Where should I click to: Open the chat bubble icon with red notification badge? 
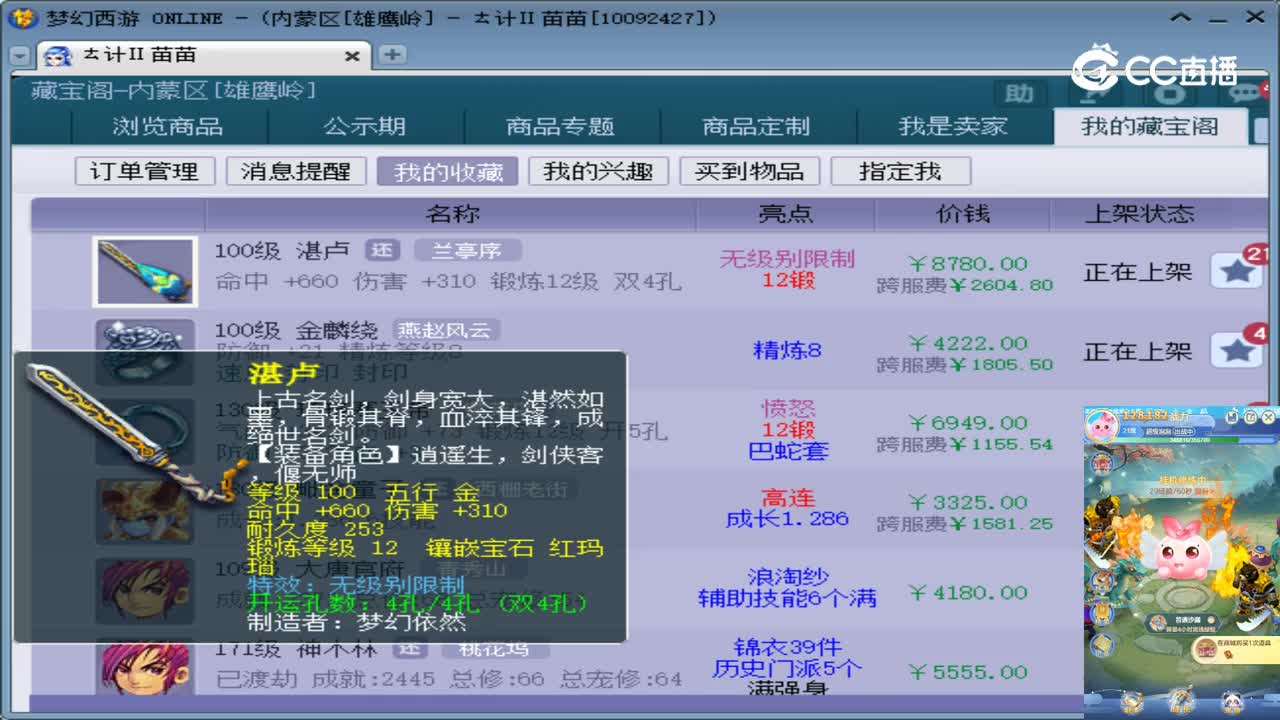click(x=1245, y=93)
